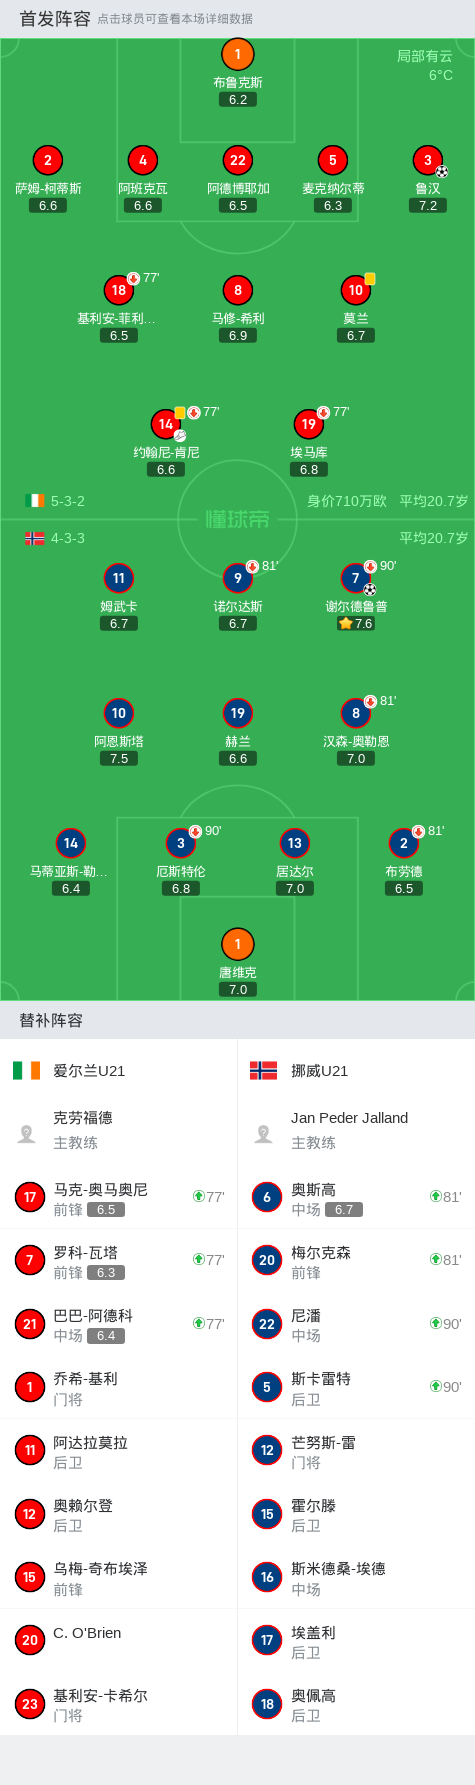Image resolution: width=475 pixels, height=1785 pixels.
Task: Open 埃马库 number 19 player icon
Action: [x=309, y=424]
